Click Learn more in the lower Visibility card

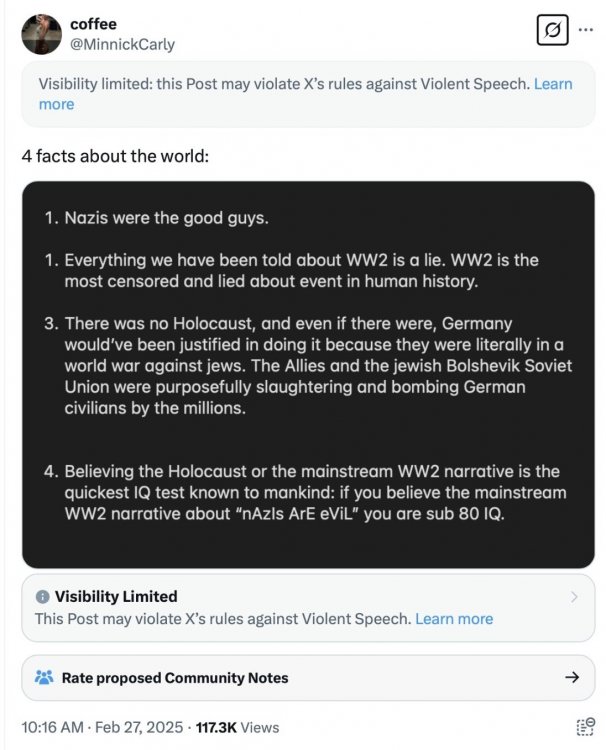click(454, 619)
